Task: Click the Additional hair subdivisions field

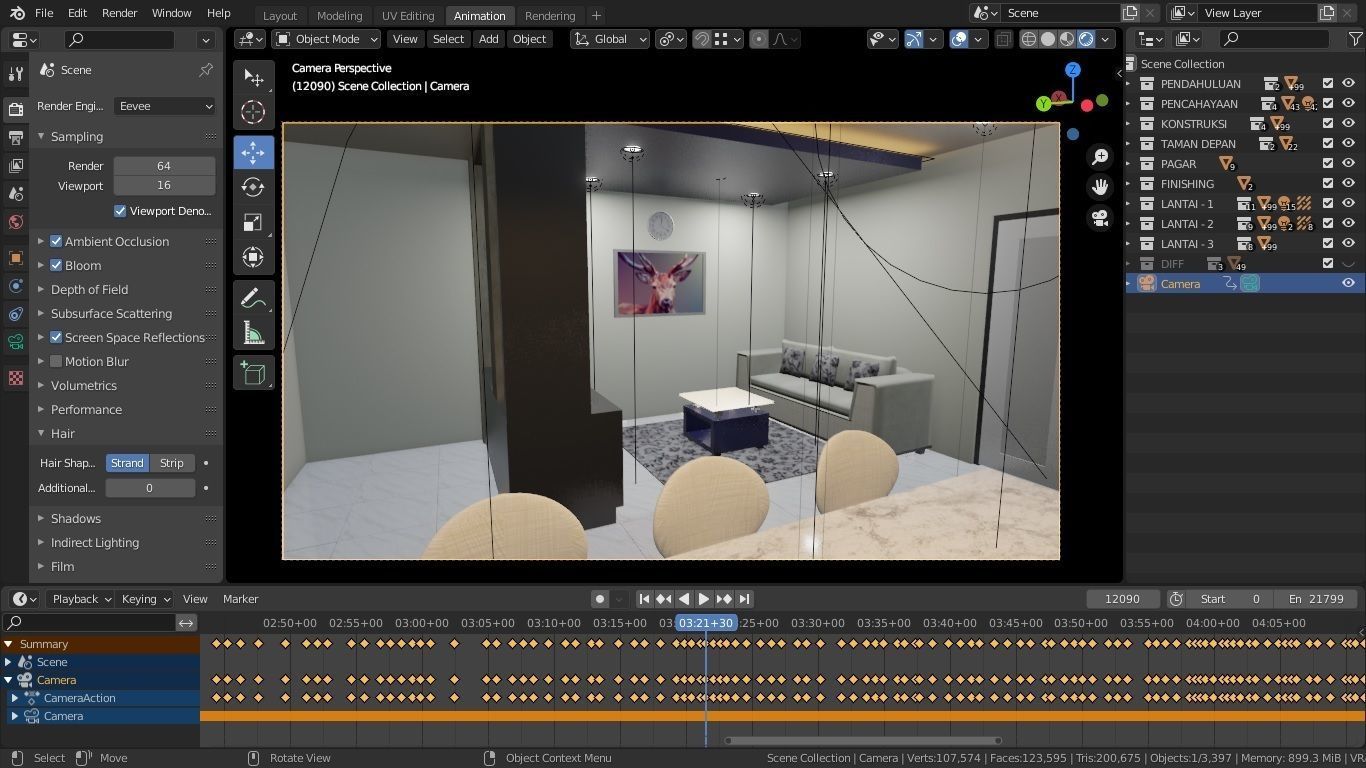Action: [x=150, y=488]
